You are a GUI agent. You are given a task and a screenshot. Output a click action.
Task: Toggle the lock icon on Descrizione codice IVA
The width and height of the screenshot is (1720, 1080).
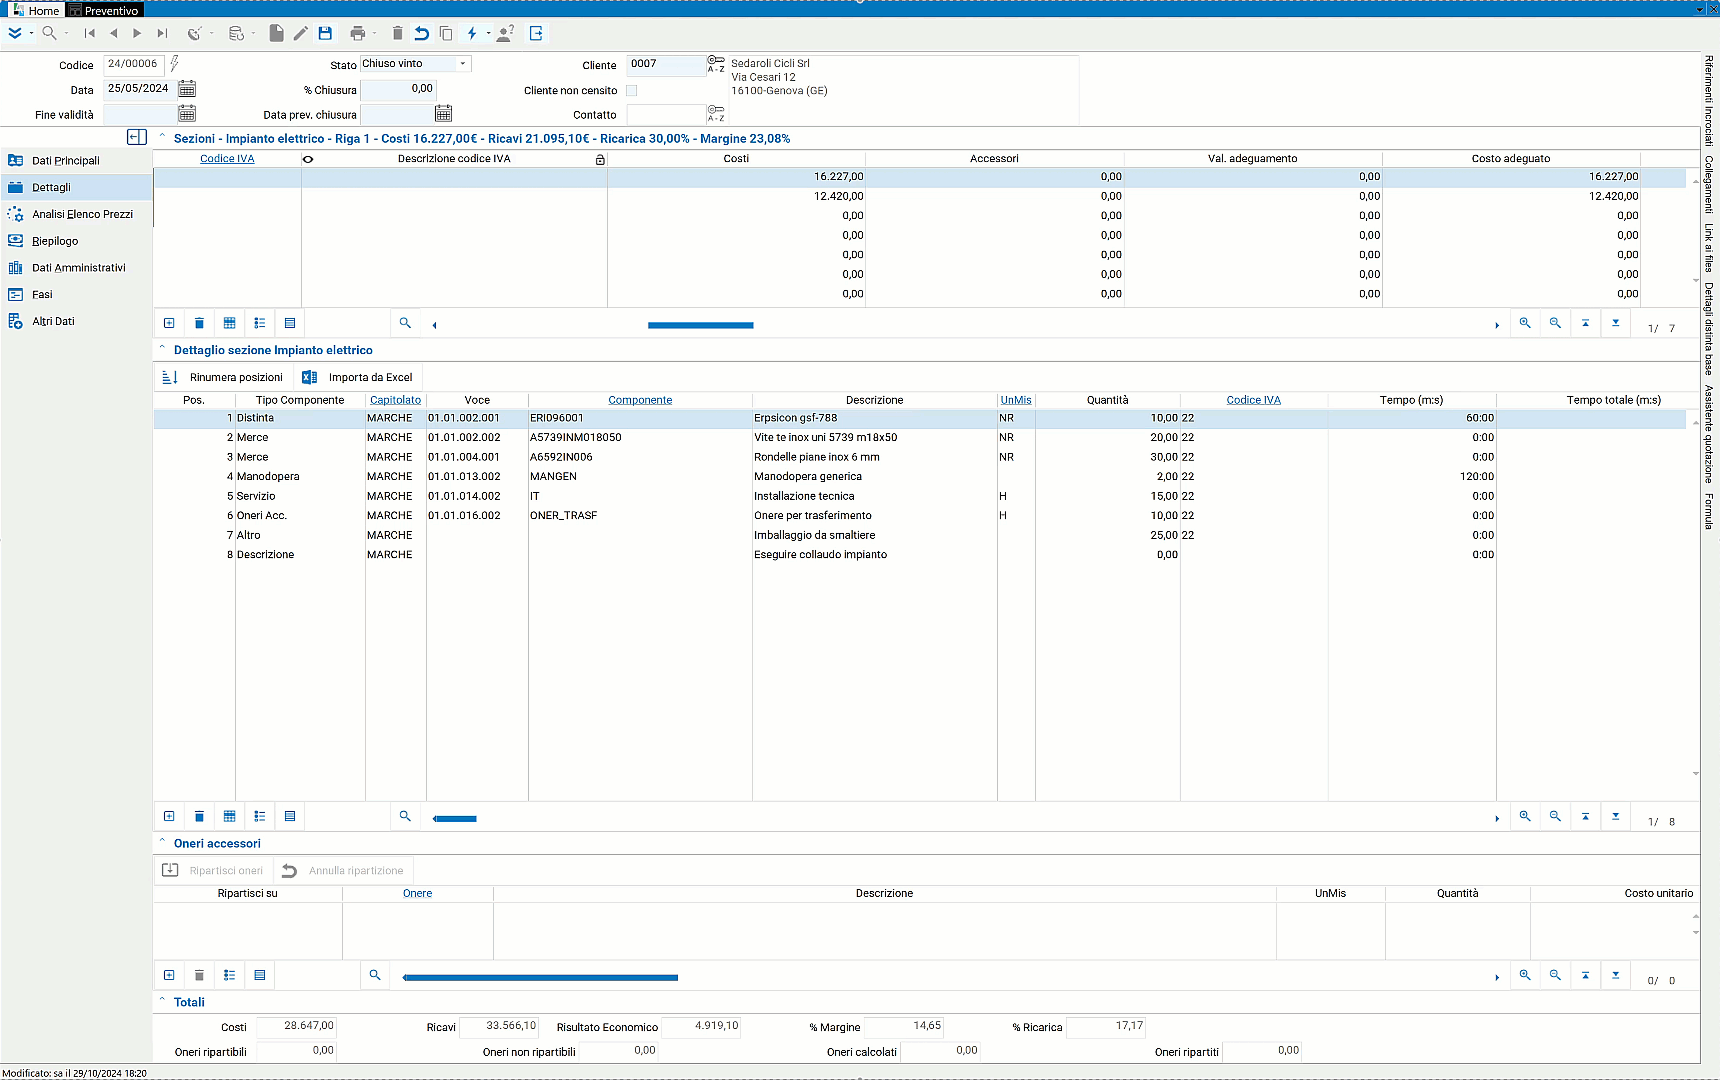[600, 159]
